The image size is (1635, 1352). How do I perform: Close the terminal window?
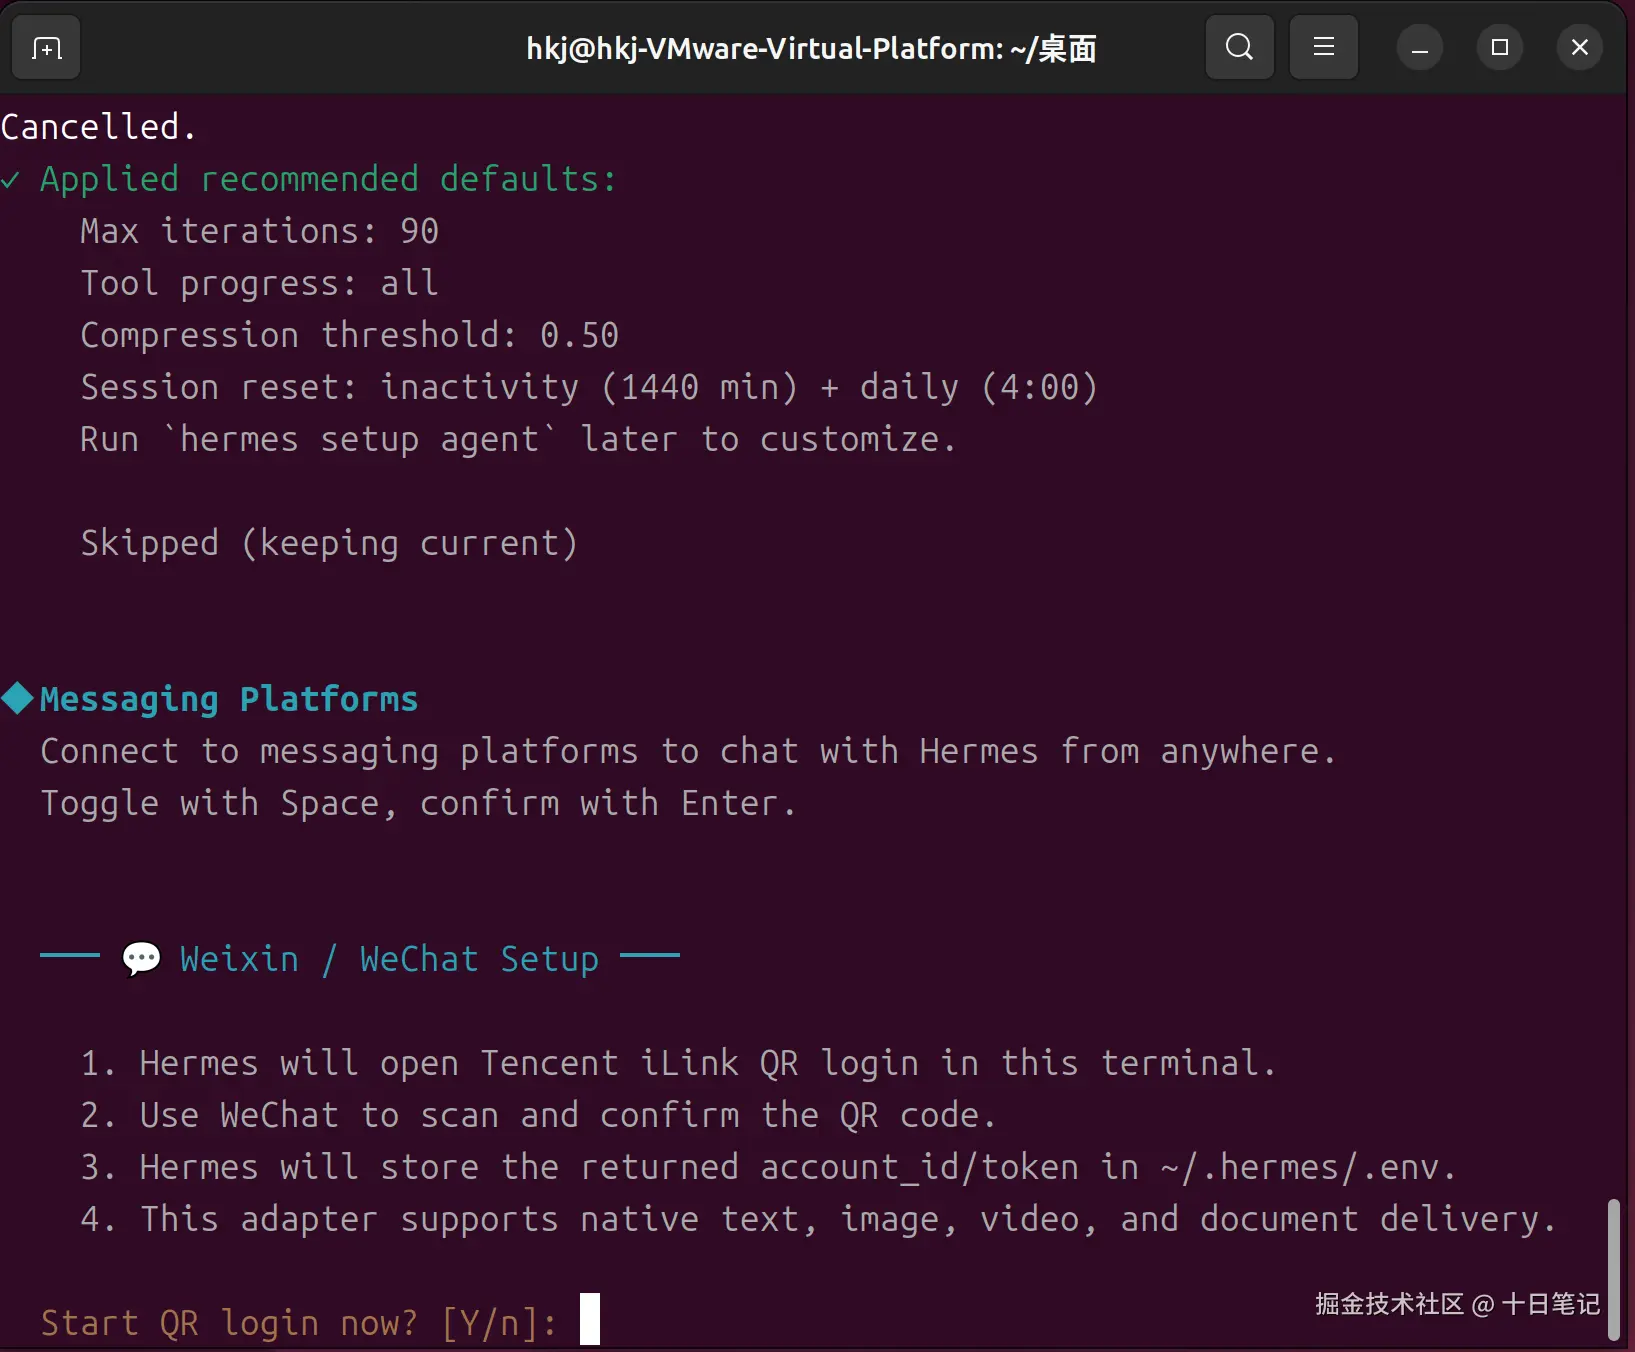tap(1580, 48)
